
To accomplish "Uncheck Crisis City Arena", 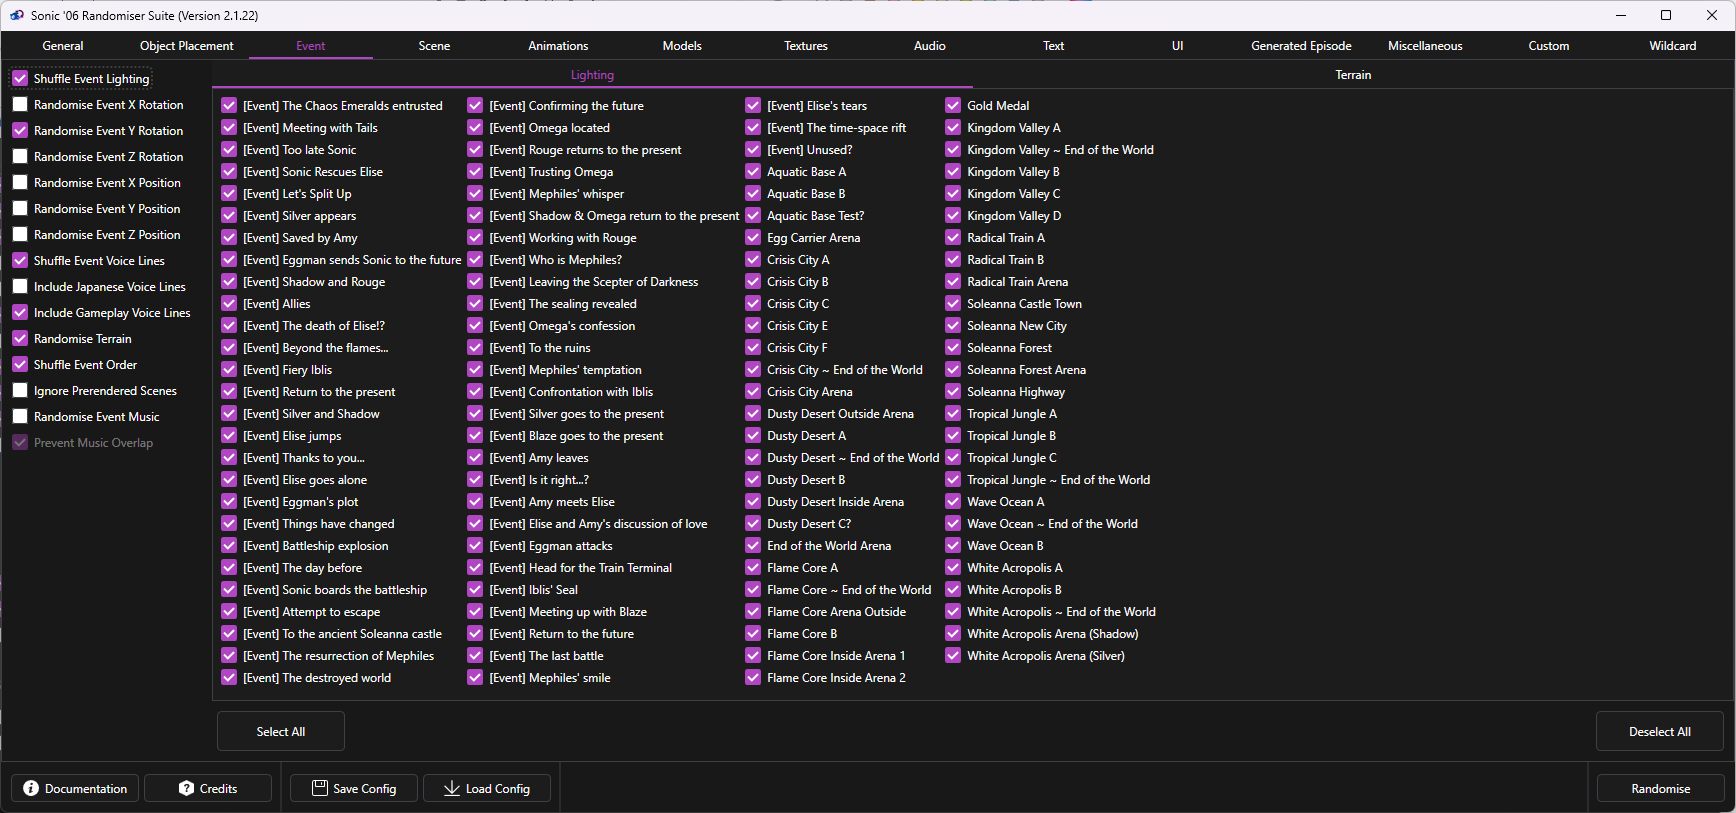I will pos(753,391).
